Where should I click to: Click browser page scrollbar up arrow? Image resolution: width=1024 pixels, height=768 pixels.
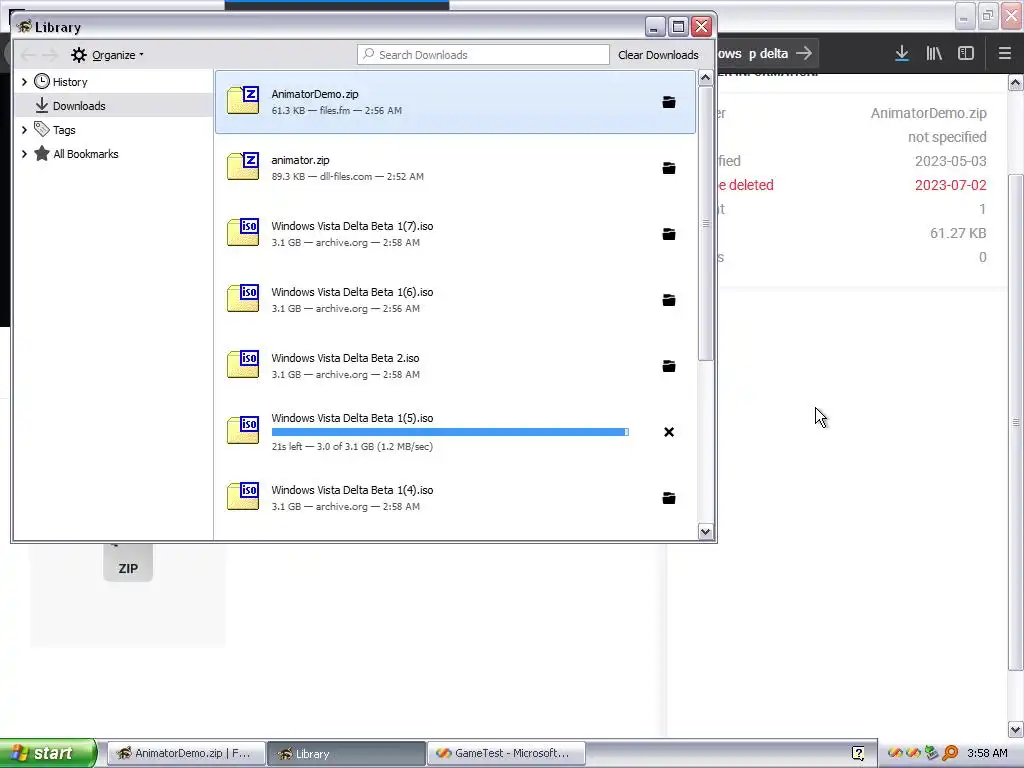coord(1016,82)
